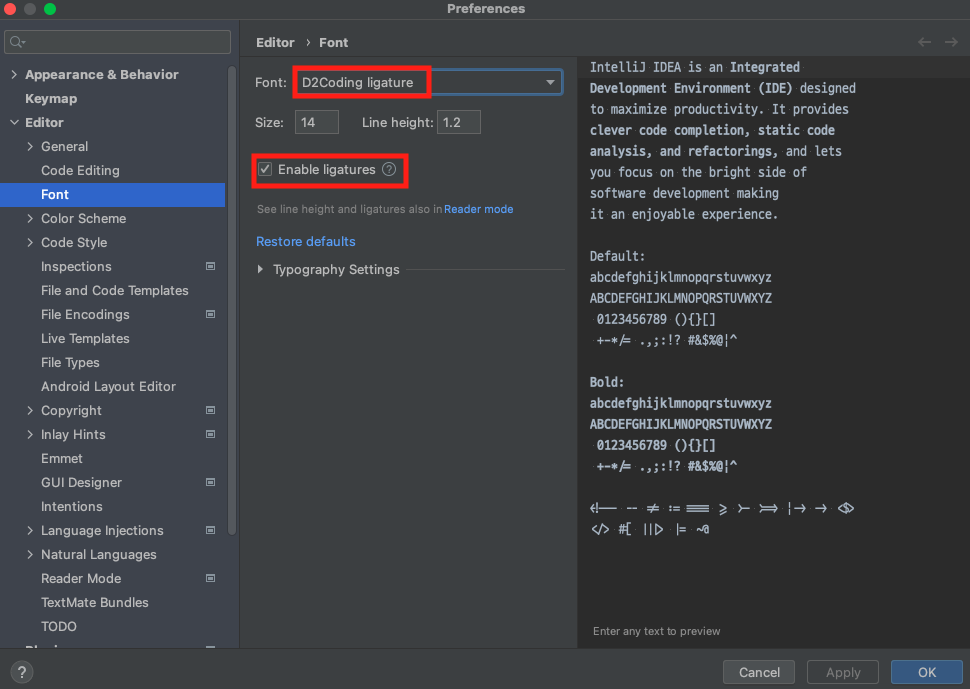Expand Appearance & Behavior tree node
970x689 pixels.
point(14,74)
